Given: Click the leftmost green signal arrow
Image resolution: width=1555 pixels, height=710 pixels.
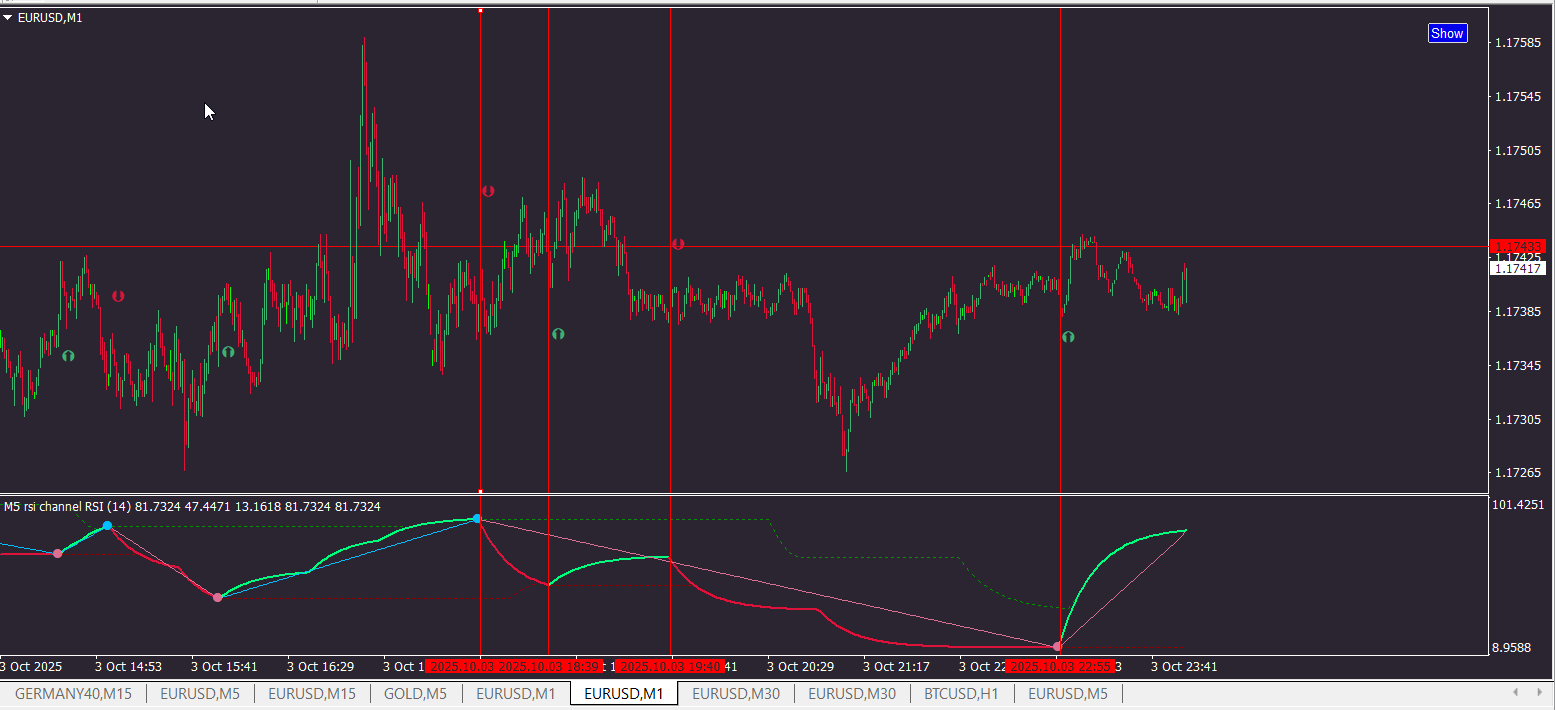Looking at the screenshot, I should (x=68, y=355).
